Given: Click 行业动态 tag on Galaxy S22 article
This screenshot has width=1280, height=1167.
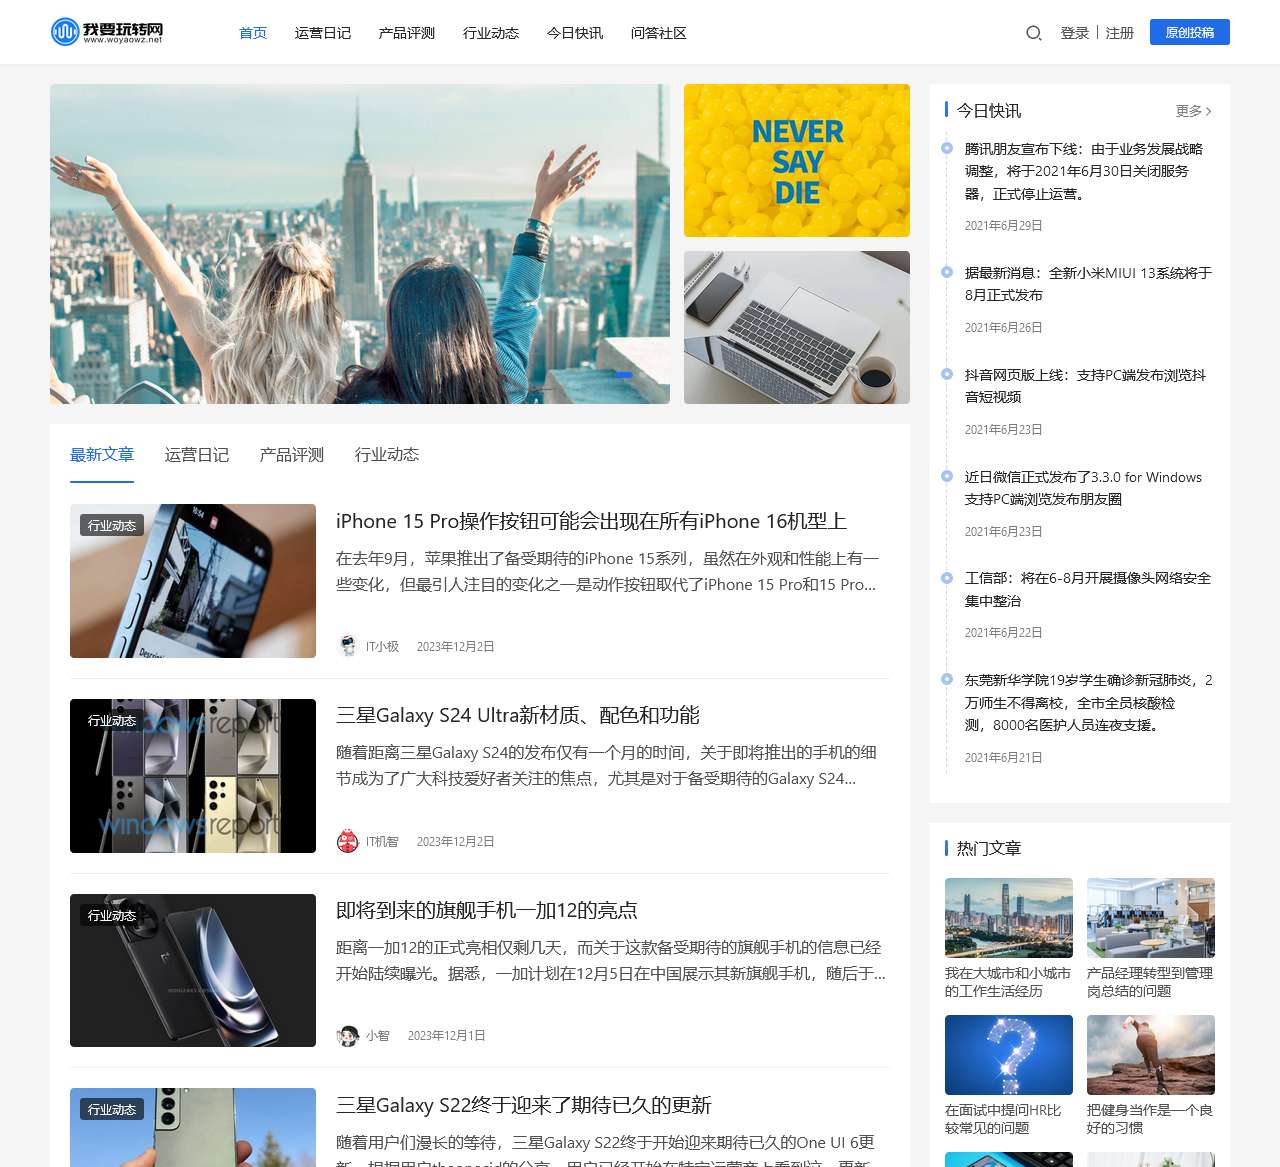Looking at the screenshot, I should tap(112, 1109).
